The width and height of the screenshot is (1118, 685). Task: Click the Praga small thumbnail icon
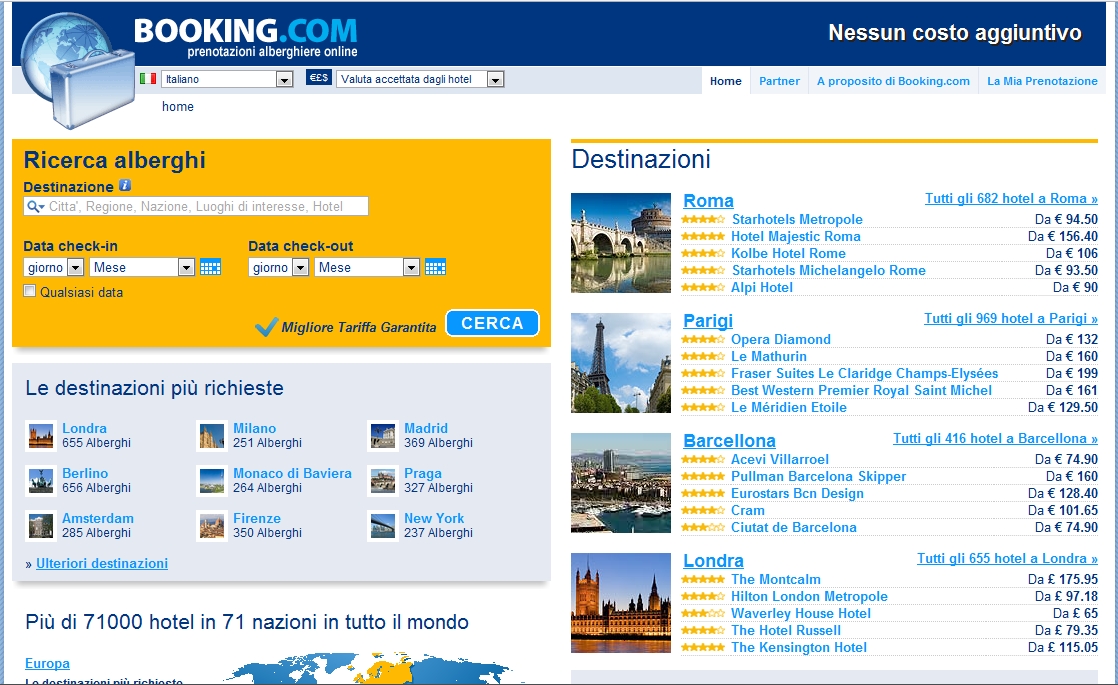coord(383,480)
